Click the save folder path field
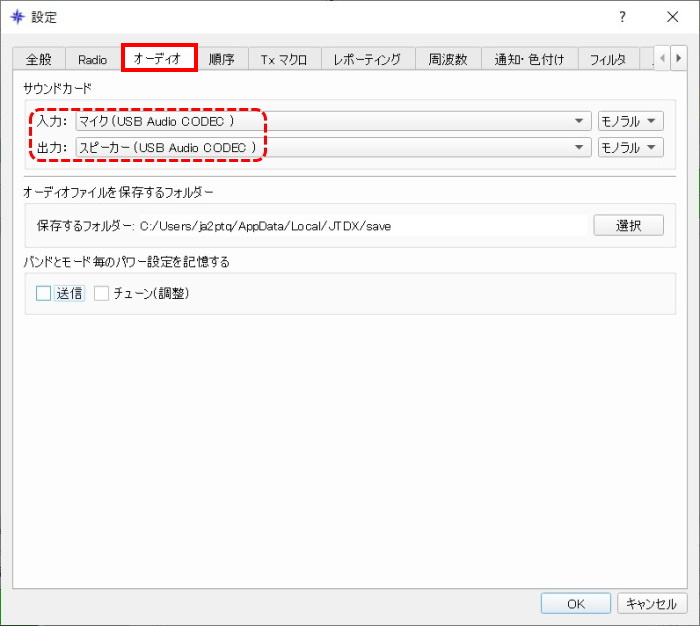The width and height of the screenshot is (700, 626). (360, 226)
